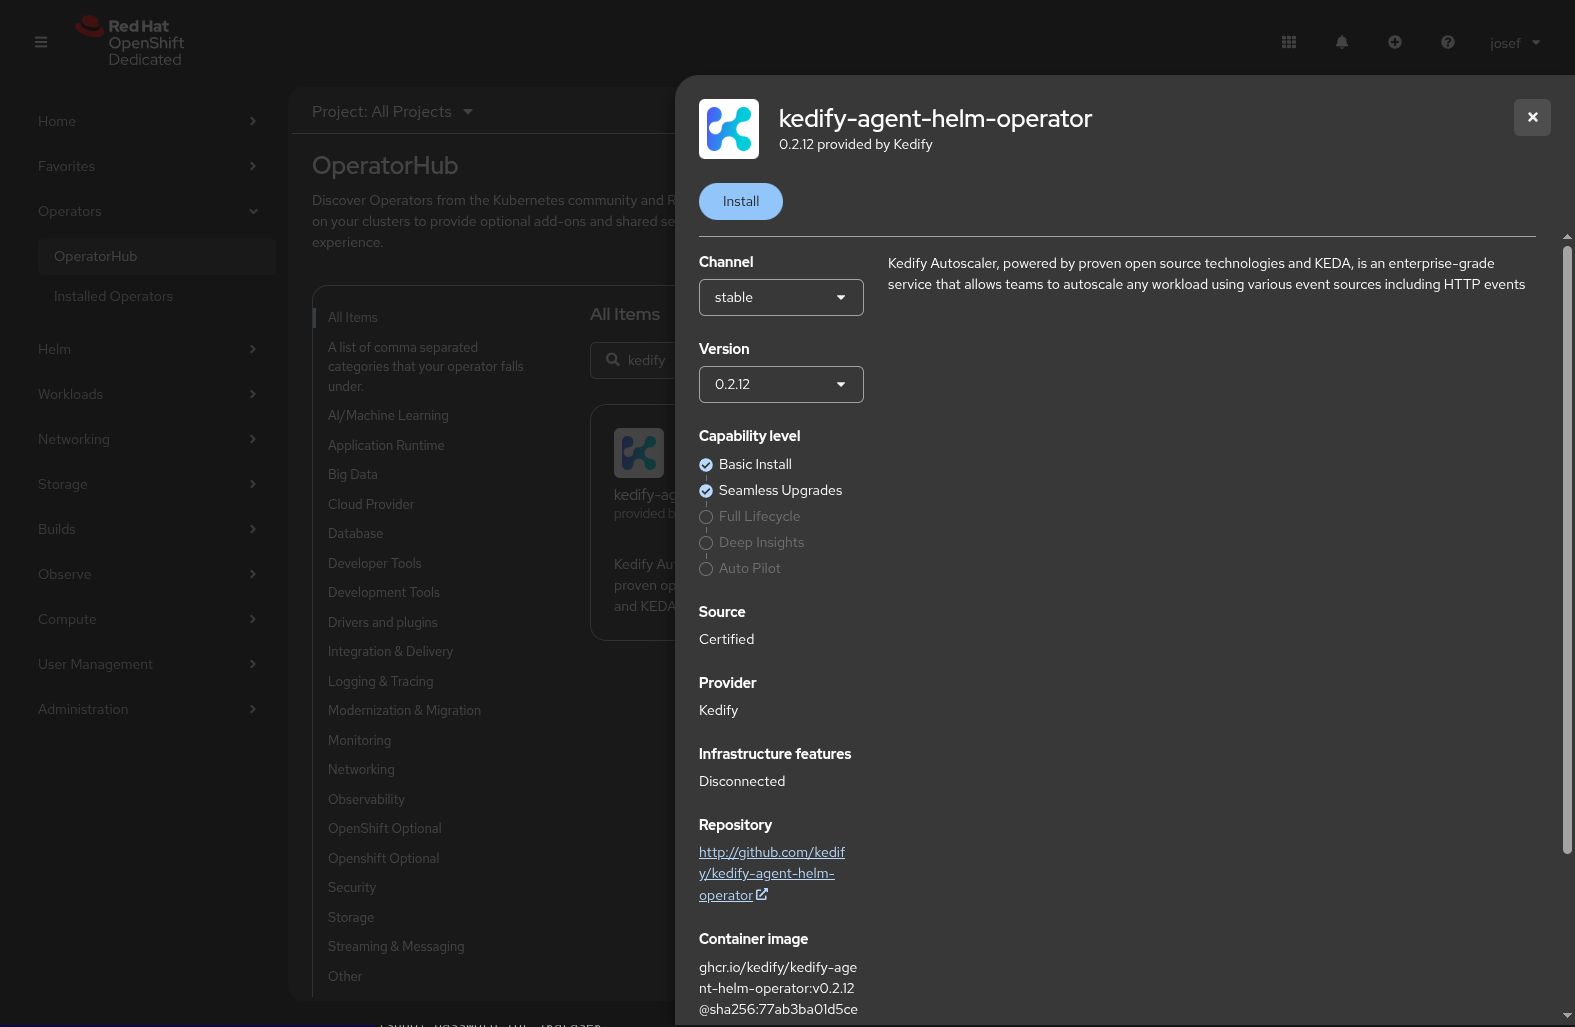Click the details panel vertical scrollbar
Image resolution: width=1575 pixels, height=1027 pixels.
pos(1567,550)
